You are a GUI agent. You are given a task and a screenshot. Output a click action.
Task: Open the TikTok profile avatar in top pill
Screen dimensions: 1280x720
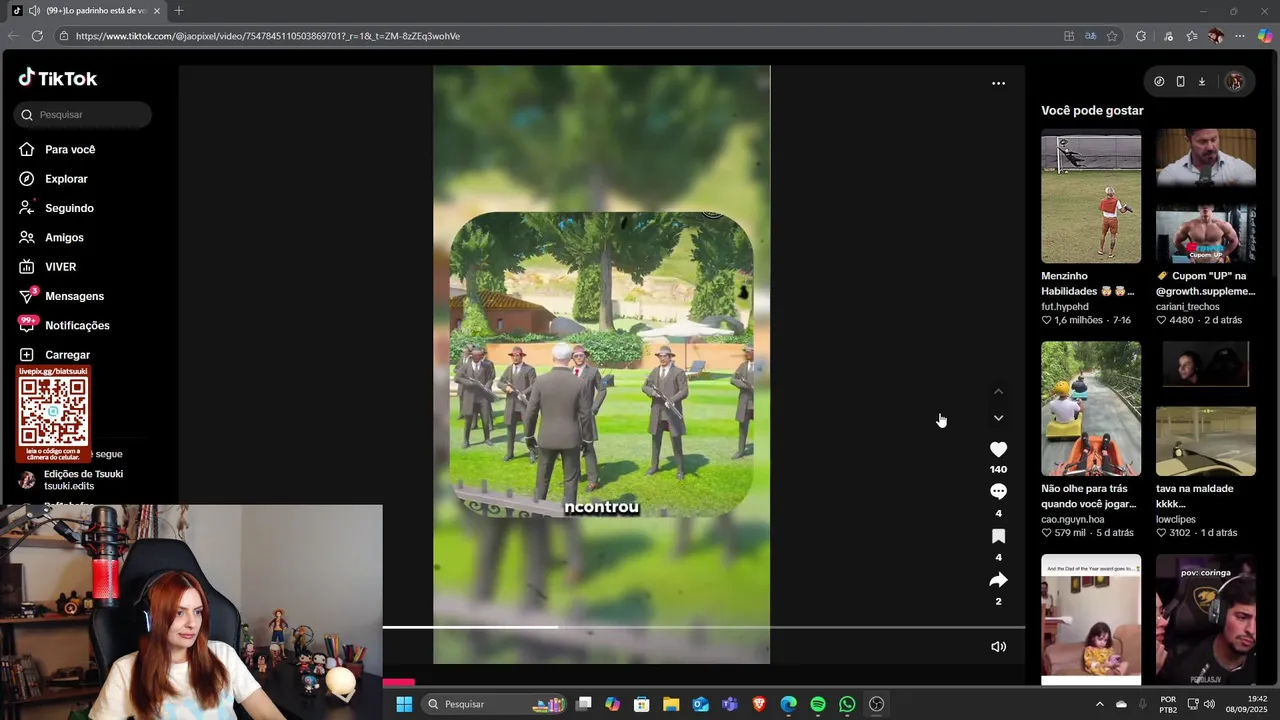click(x=1234, y=82)
